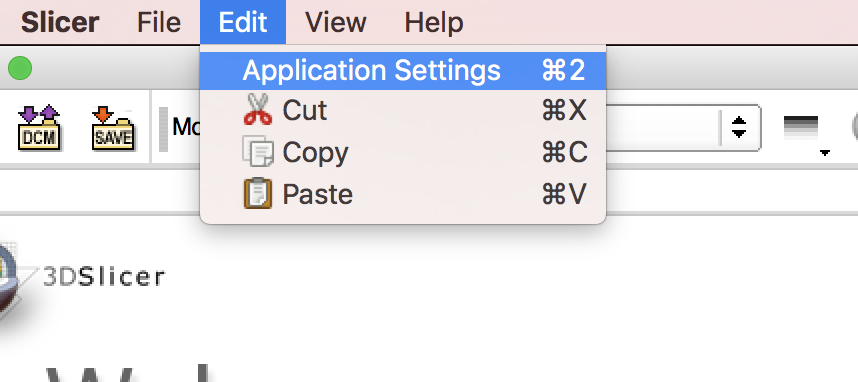Screen dimensions: 858x382
Task: Open the File menu
Action: (159, 22)
